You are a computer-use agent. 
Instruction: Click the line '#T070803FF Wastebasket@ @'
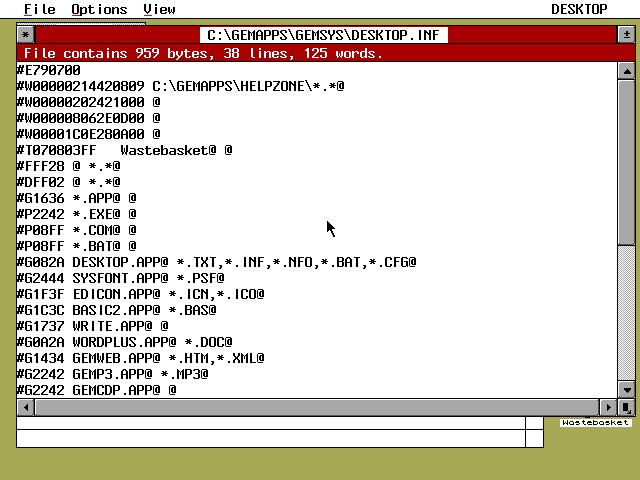(x=124, y=150)
